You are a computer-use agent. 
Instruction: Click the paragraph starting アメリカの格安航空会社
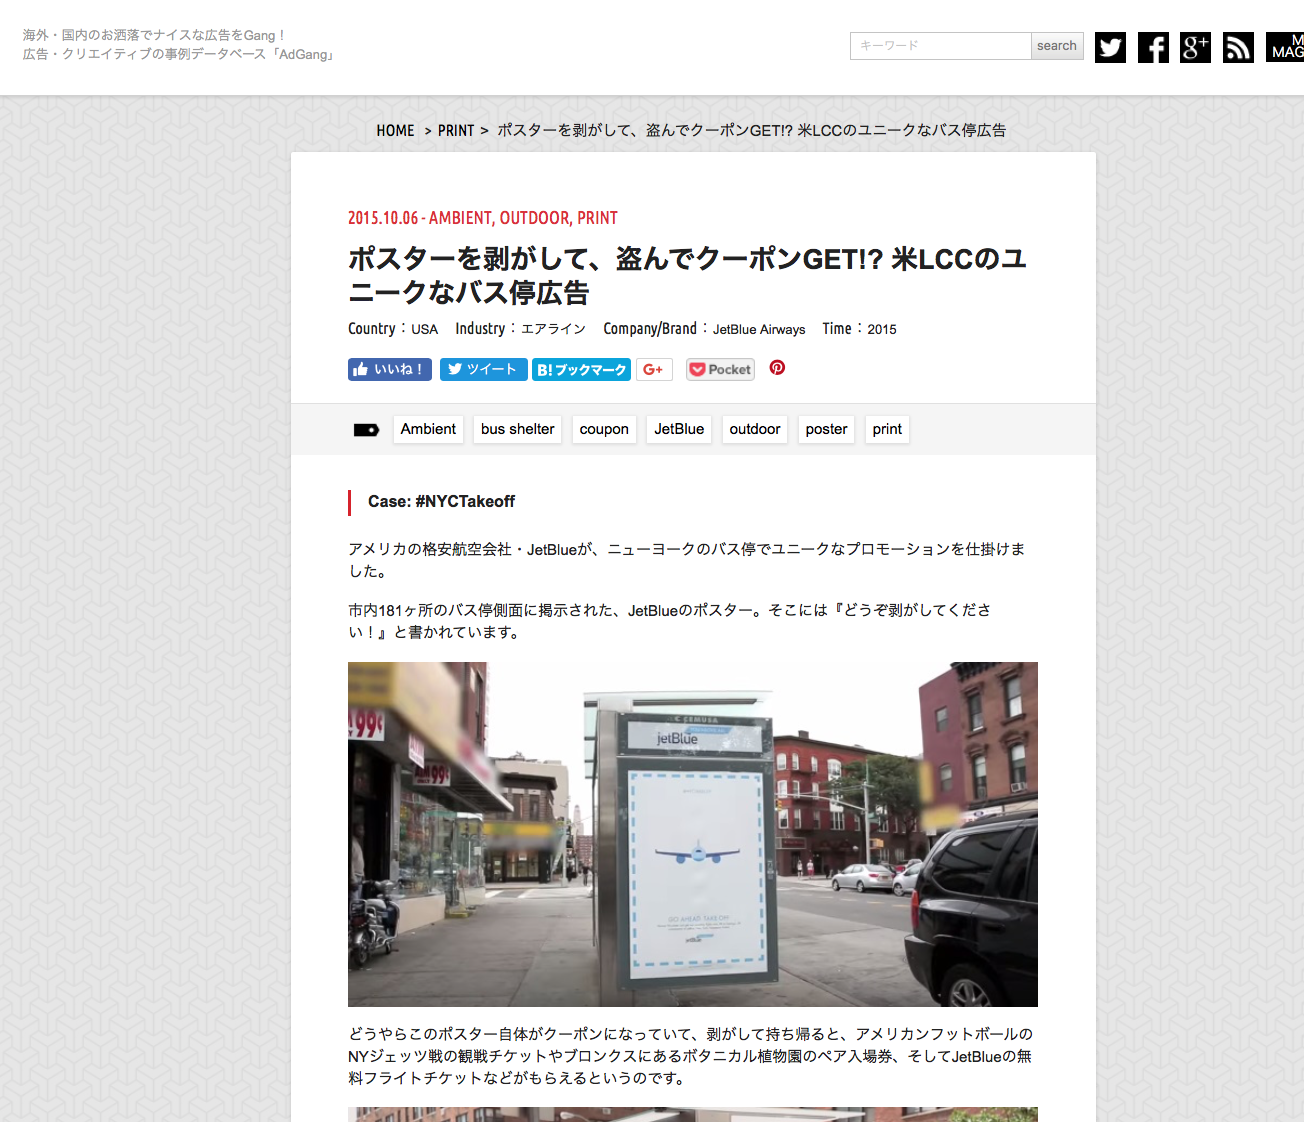pos(687,560)
